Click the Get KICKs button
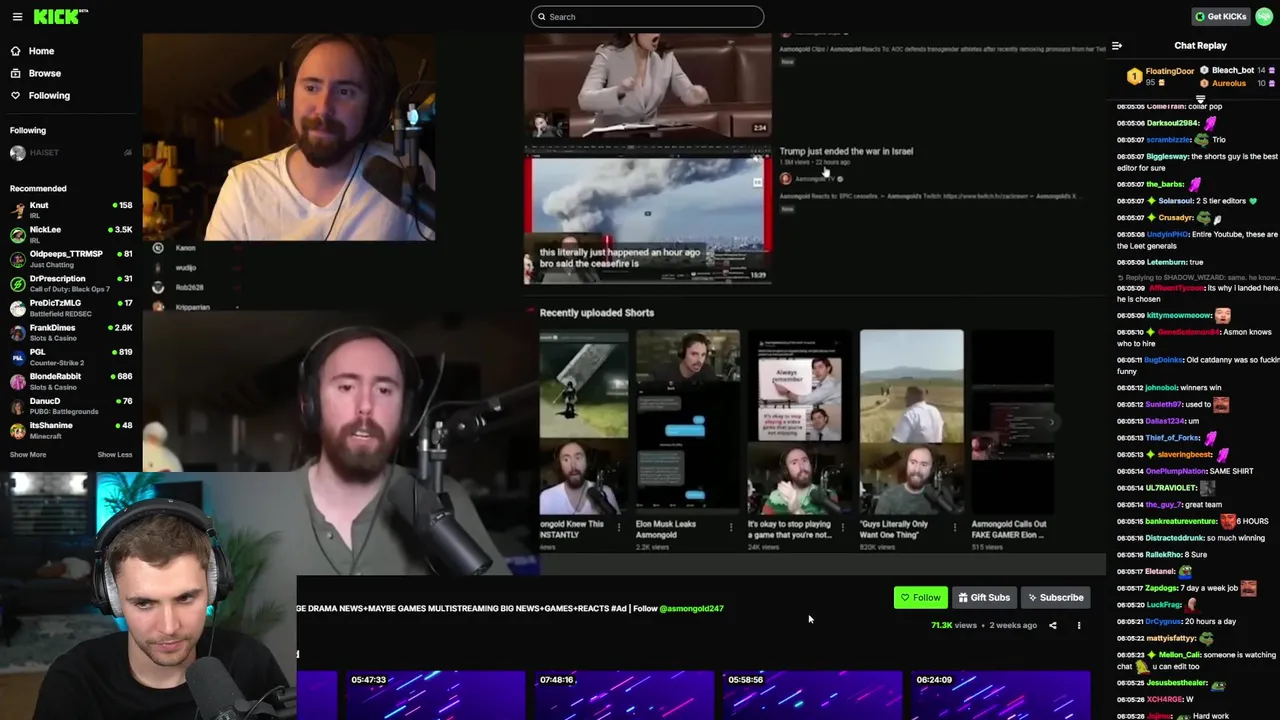Viewport: 1280px width, 720px height. click(x=1220, y=16)
